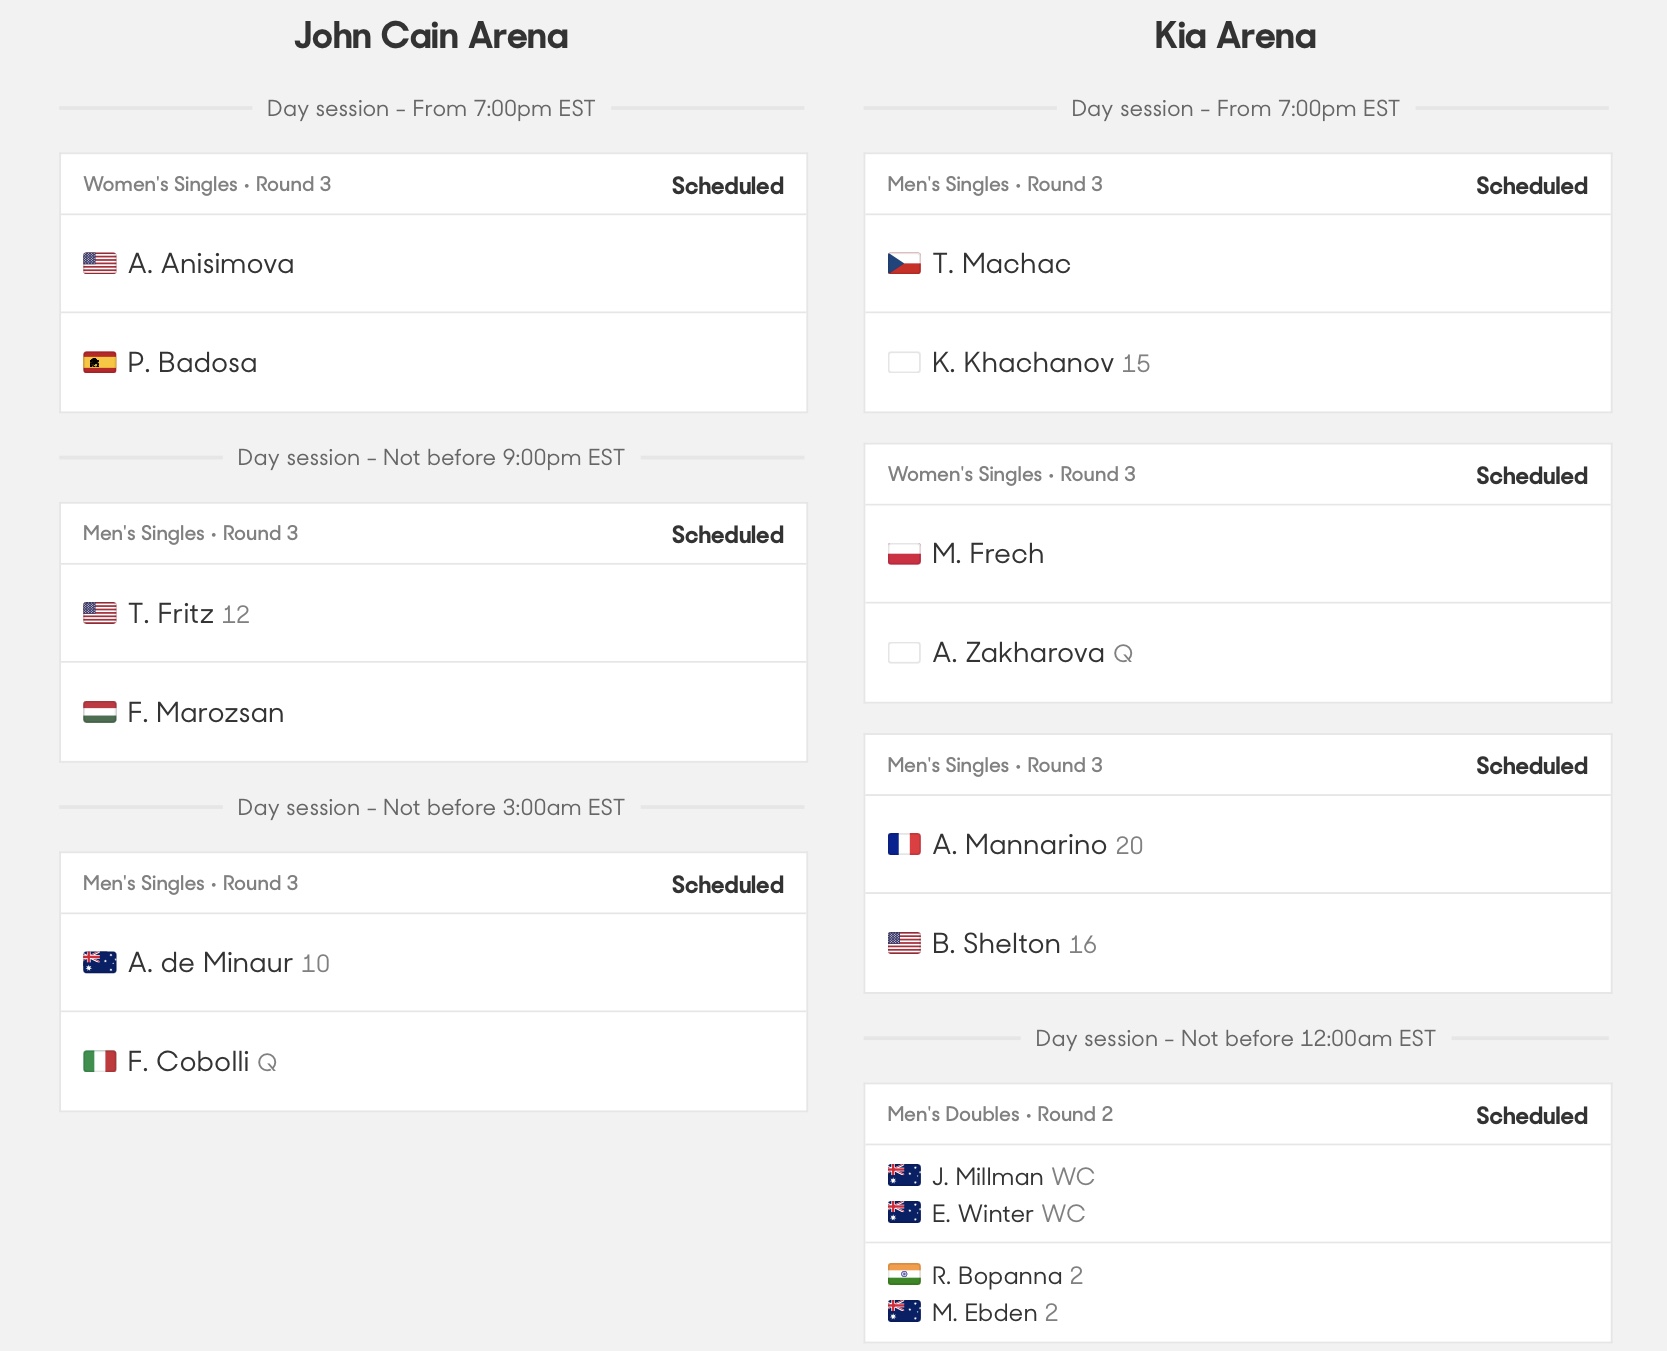Click the French flag beside A. Mannarino
Viewport: 1667px width, 1351px height.
point(904,844)
